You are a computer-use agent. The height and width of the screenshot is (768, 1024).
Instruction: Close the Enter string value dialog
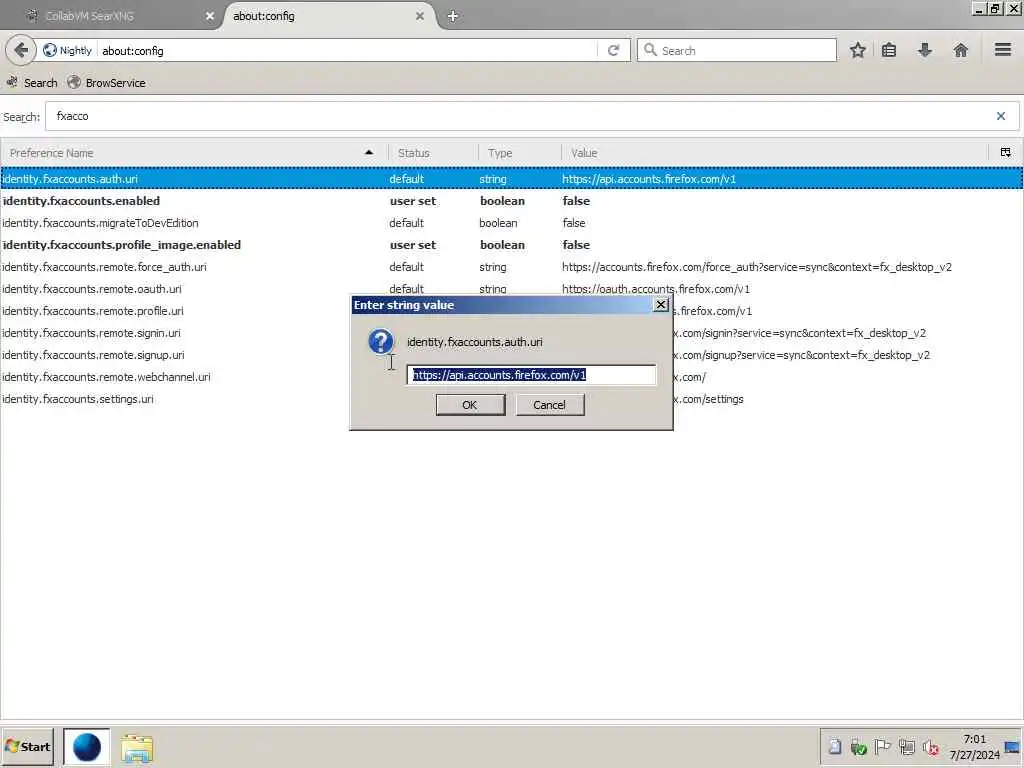click(661, 304)
